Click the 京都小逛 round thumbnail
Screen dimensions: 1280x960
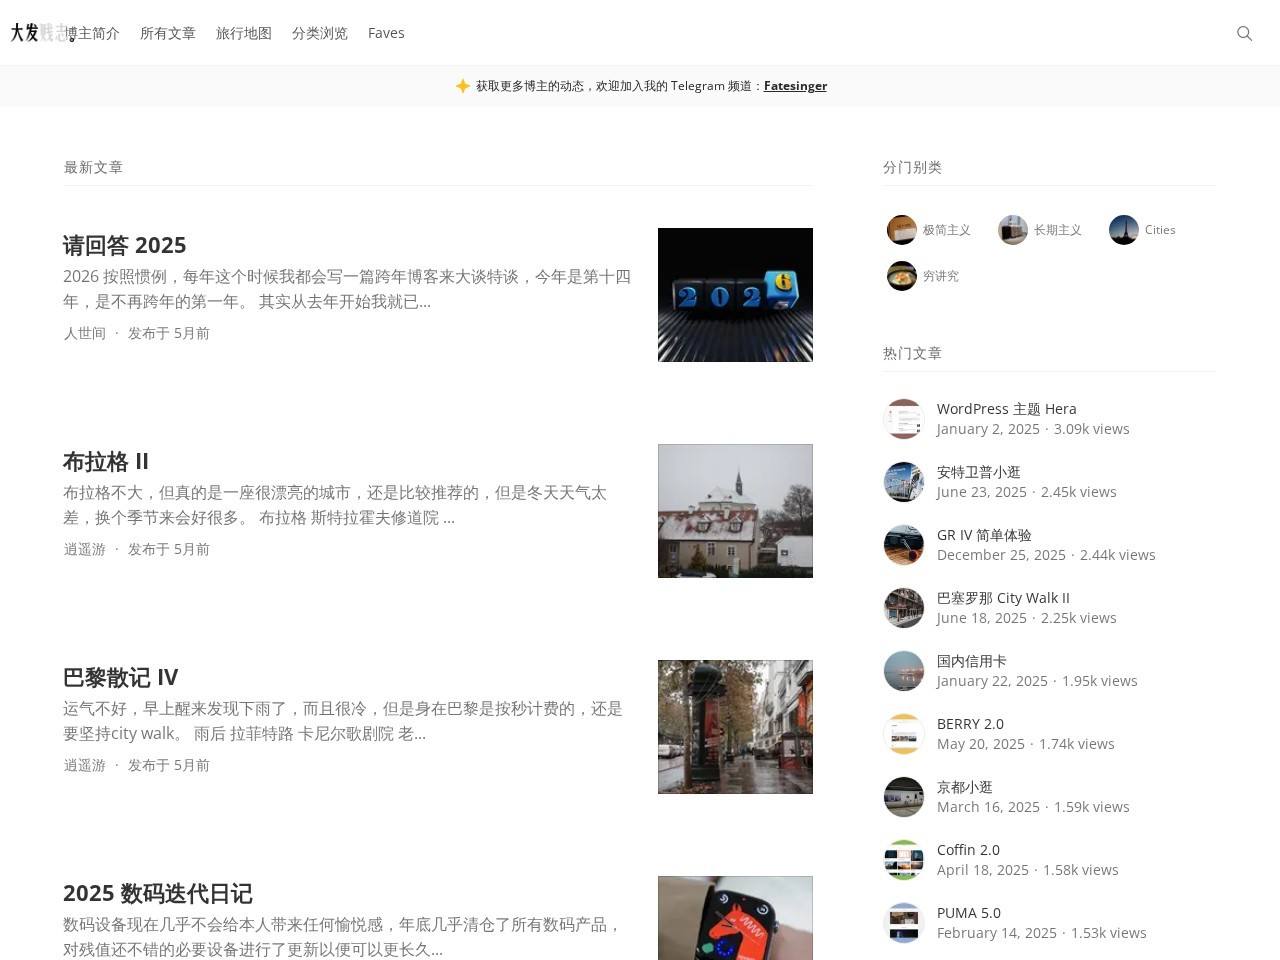(904, 797)
